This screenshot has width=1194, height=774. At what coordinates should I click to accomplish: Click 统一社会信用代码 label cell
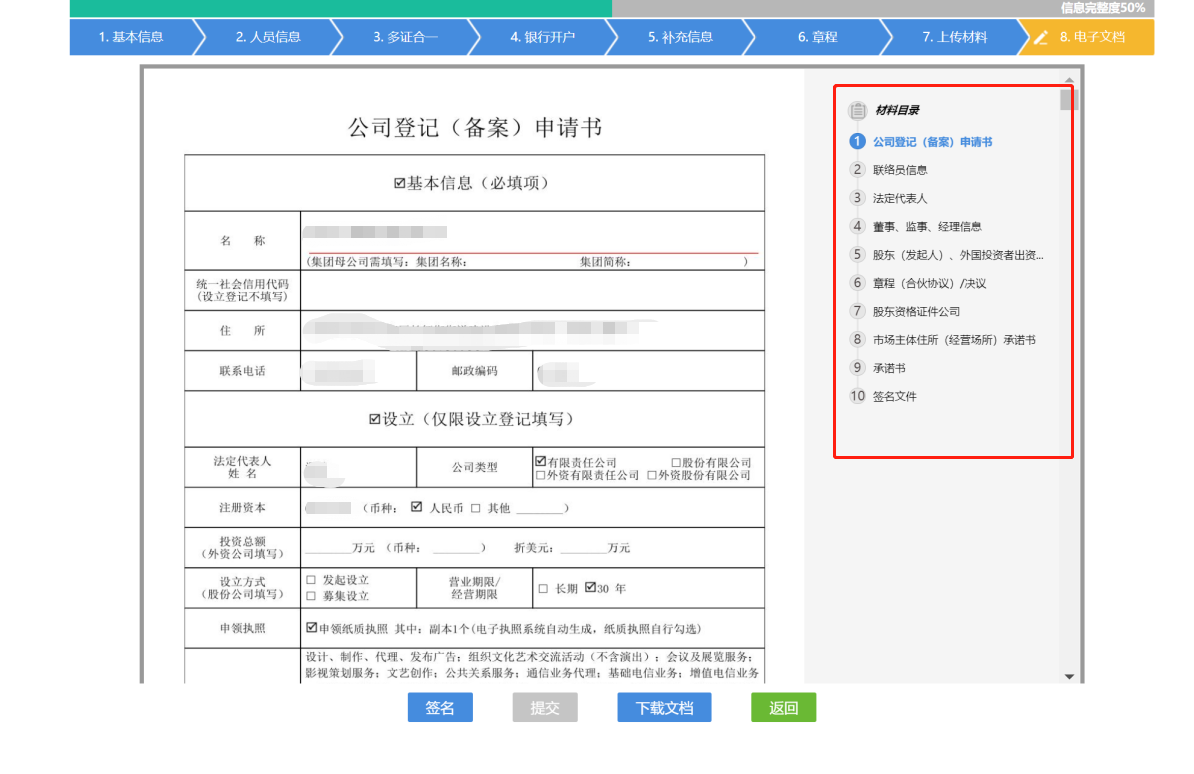pos(242,290)
